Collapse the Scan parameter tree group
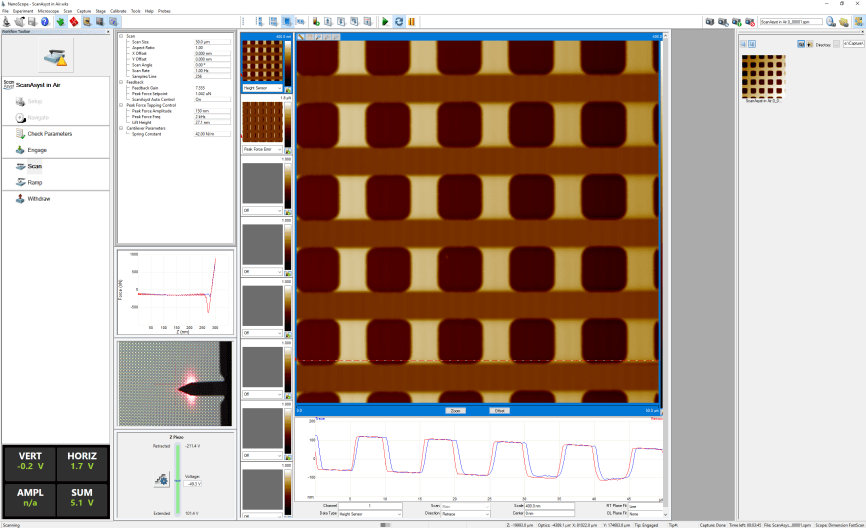This screenshot has height=528, width=866. [121, 36]
